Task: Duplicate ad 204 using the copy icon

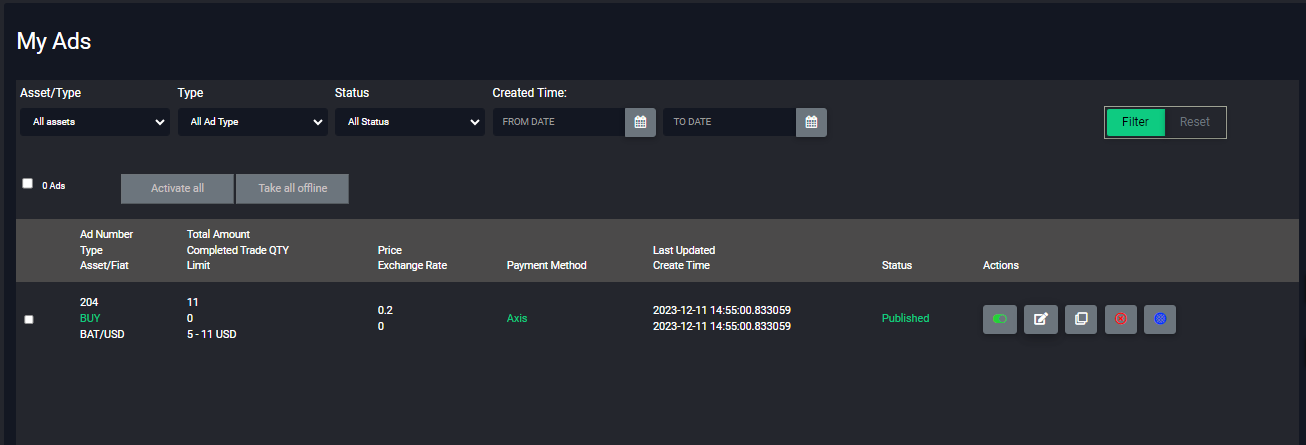Action: (1081, 319)
